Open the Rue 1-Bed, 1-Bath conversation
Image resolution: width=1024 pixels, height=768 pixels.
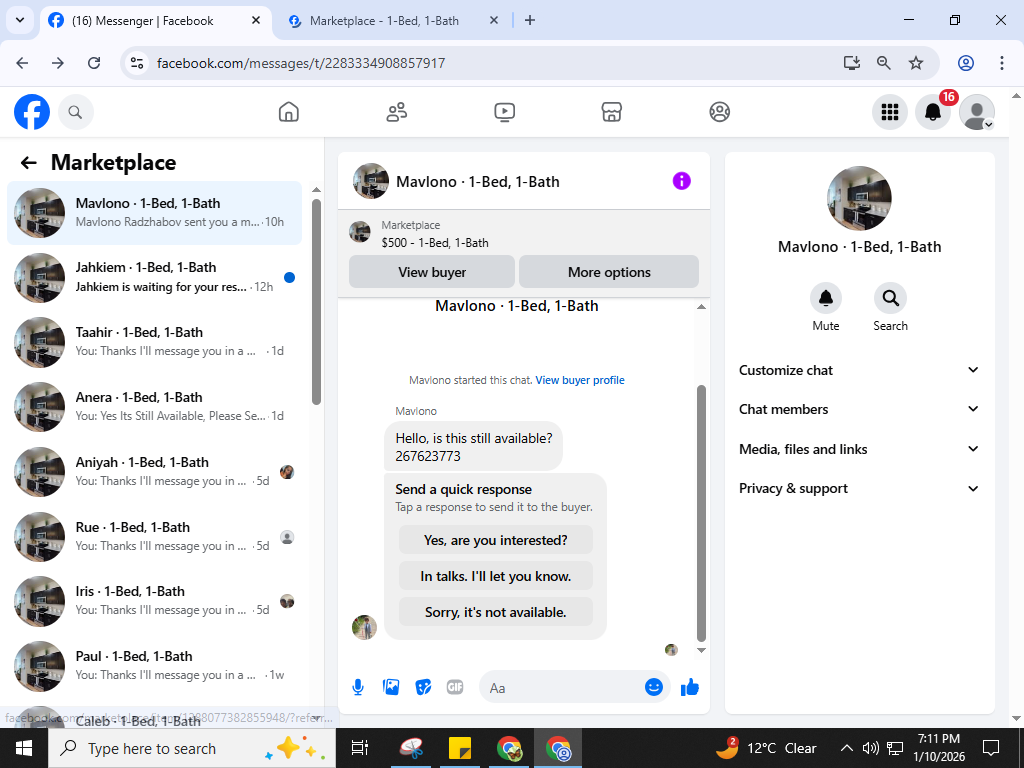tap(154, 537)
